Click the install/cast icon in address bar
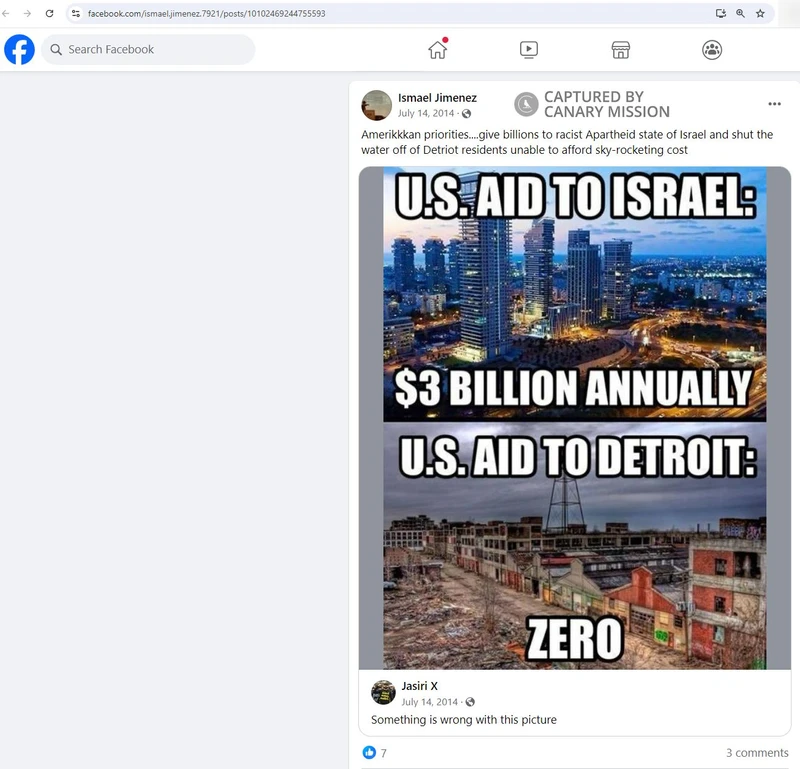The height and width of the screenshot is (769, 800). tap(720, 13)
